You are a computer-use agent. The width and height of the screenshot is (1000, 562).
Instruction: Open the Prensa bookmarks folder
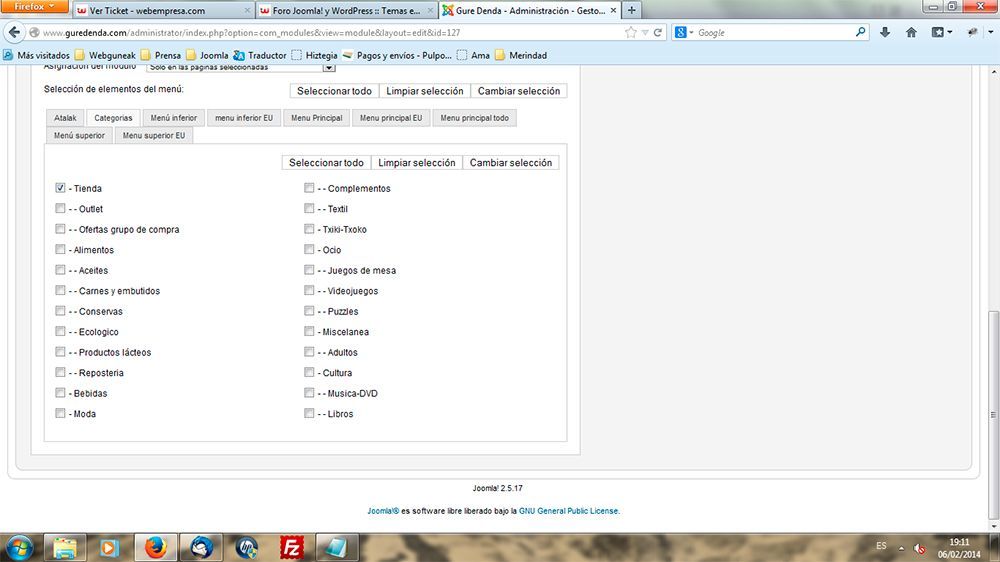point(161,55)
